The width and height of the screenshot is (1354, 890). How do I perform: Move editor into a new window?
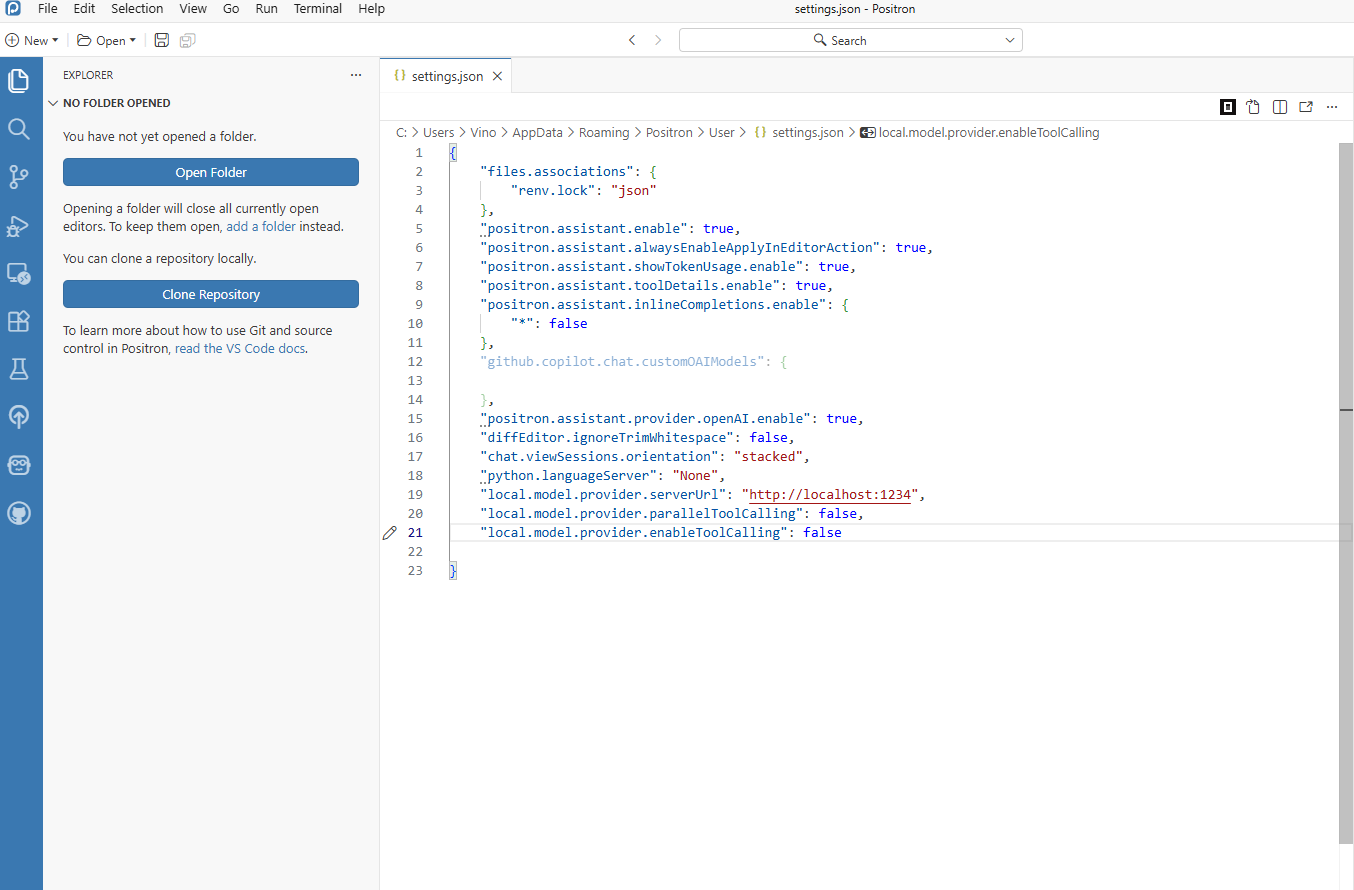click(x=1306, y=107)
